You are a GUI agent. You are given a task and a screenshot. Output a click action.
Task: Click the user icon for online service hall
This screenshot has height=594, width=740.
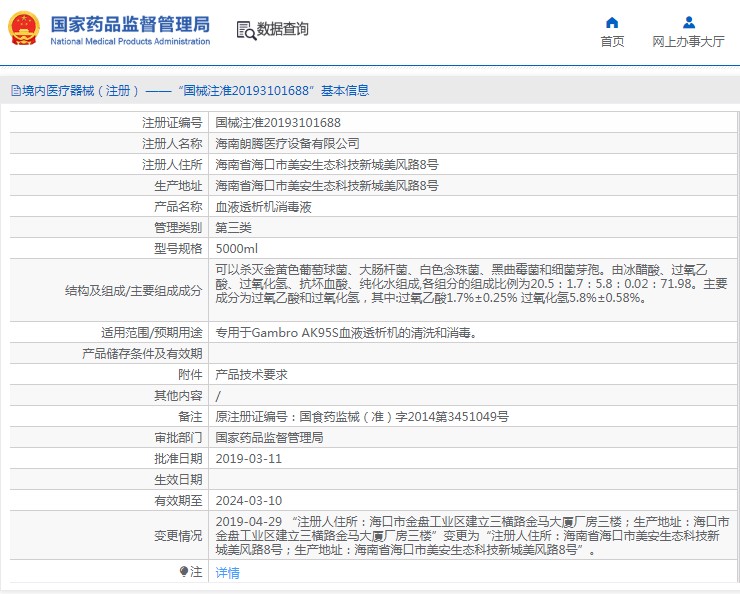688,22
